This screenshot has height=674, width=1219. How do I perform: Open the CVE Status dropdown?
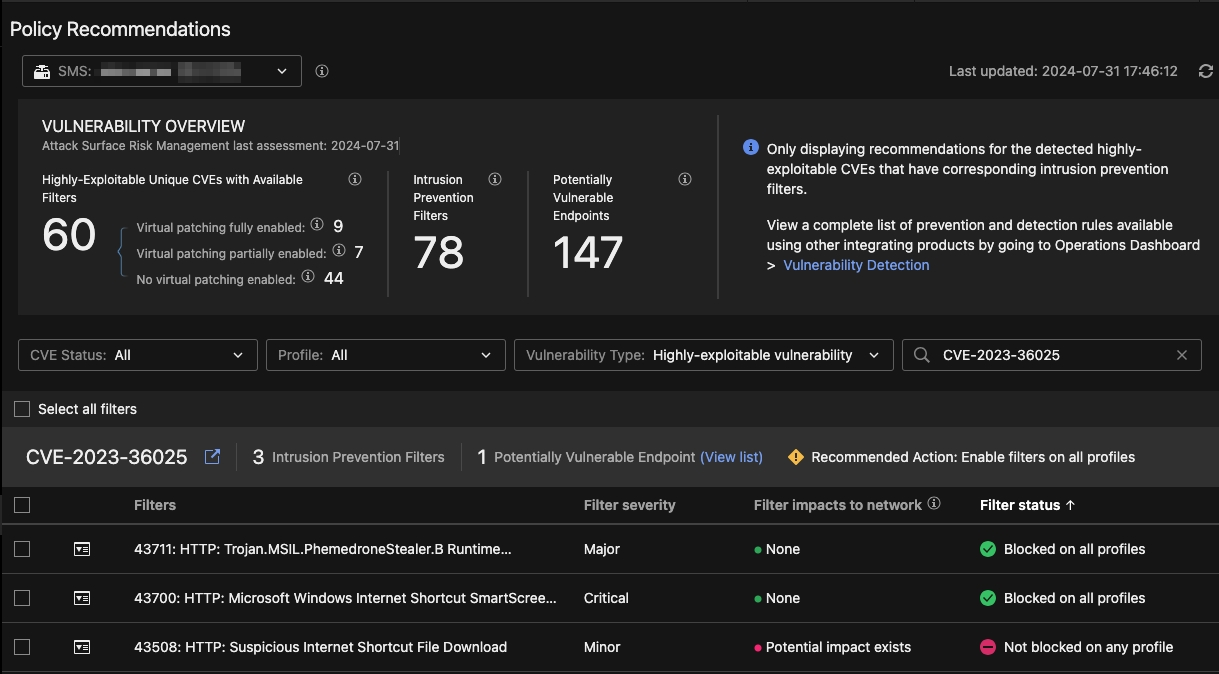tap(137, 355)
